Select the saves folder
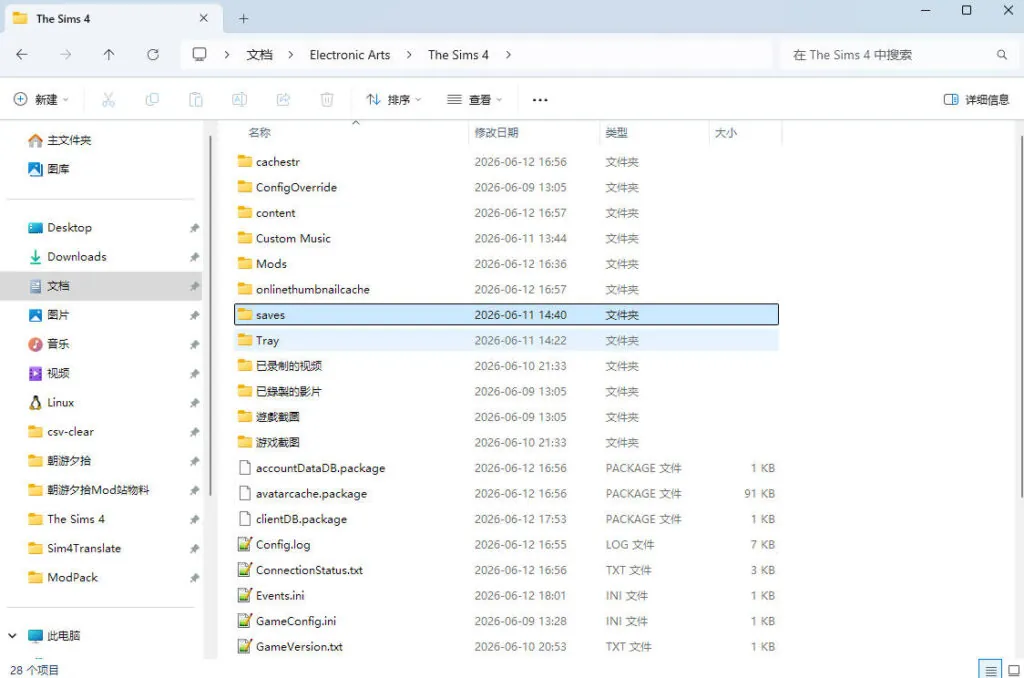Viewport: 1024px width, 678px height. click(x=506, y=314)
